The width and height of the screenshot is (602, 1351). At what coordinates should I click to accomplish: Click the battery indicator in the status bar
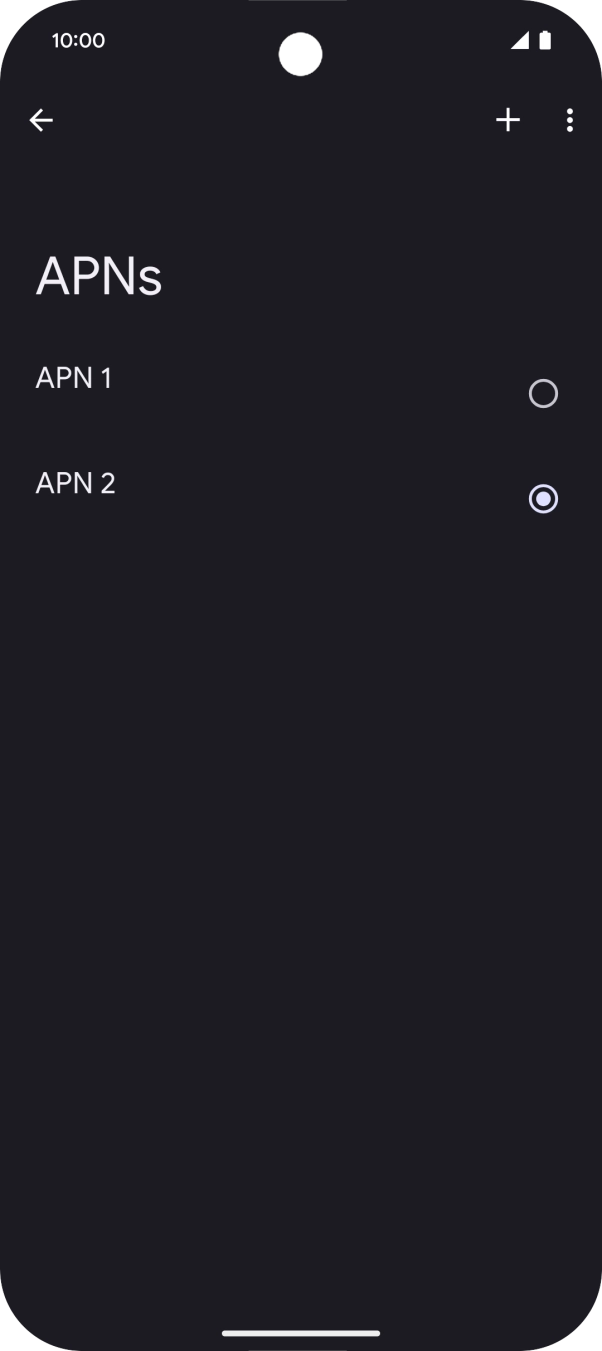pyautogui.click(x=545, y=40)
